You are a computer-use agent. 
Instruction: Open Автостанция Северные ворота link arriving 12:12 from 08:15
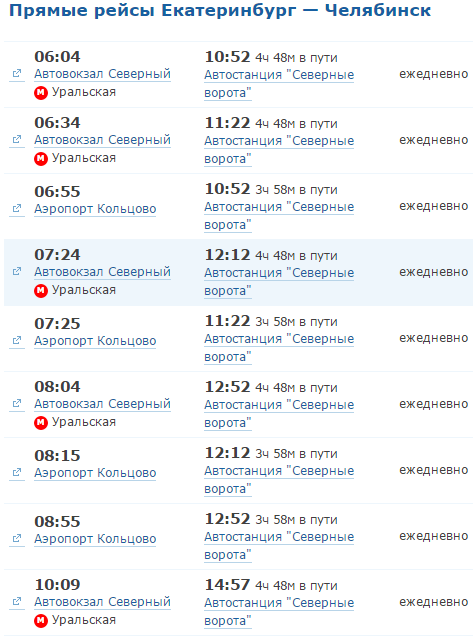[x=279, y=480]
